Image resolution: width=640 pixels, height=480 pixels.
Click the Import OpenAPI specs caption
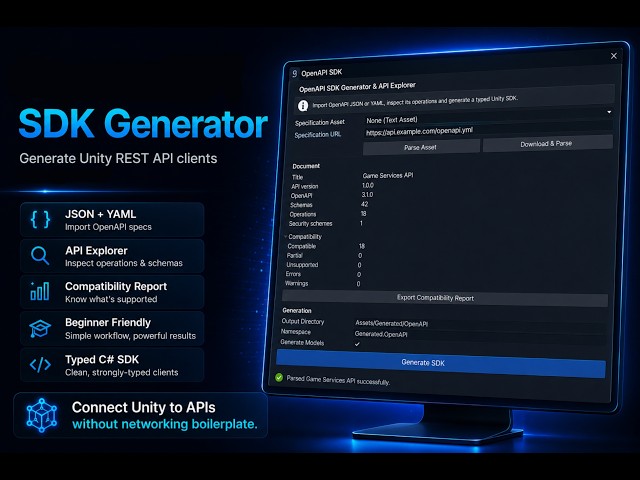tap(108, 227)
